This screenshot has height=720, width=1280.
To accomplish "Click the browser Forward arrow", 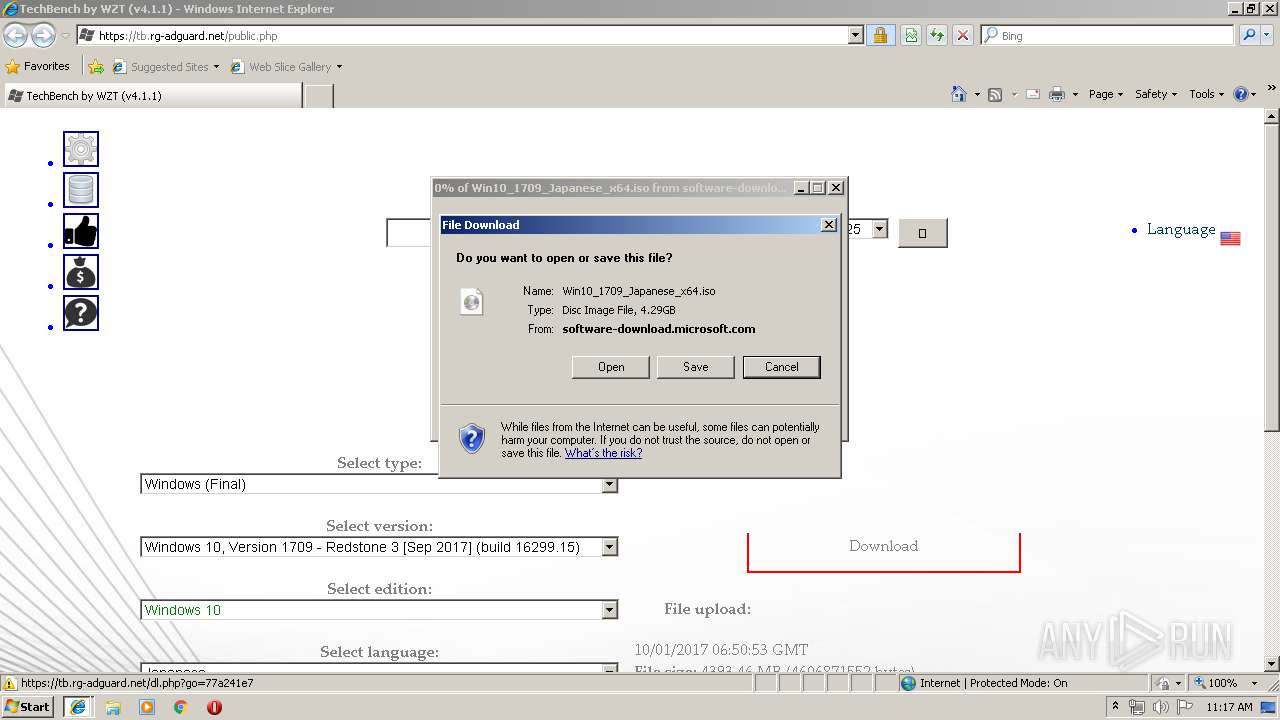I will click(x=43, y=36).
